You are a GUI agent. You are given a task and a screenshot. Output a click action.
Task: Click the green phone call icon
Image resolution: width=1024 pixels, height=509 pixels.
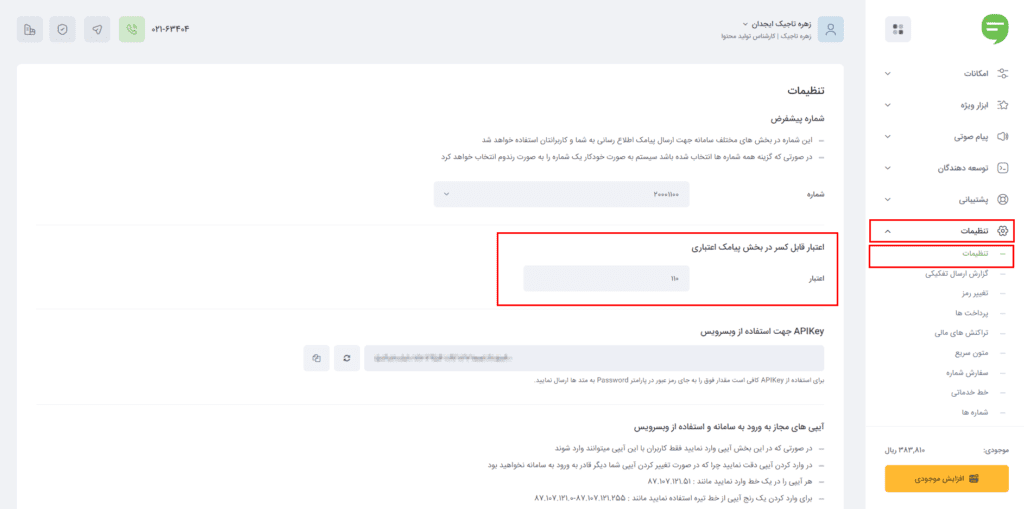pos(132,29)
